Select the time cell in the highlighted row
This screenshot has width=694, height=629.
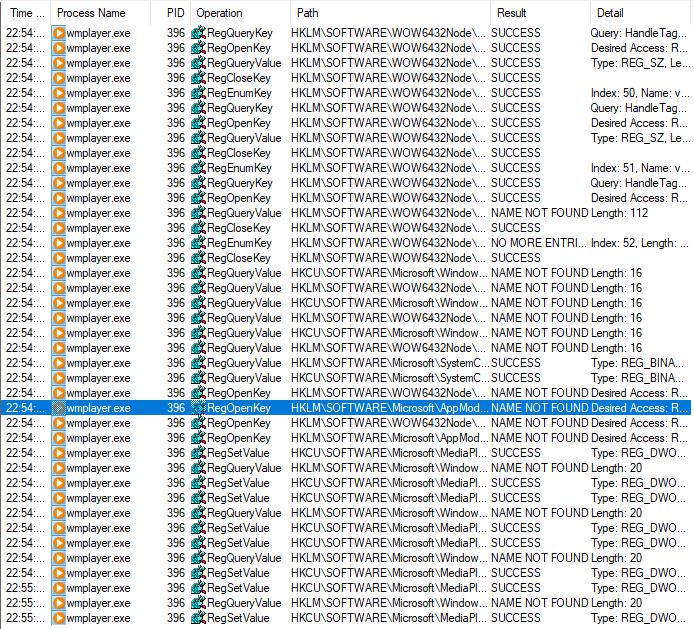tap(25, 408)
